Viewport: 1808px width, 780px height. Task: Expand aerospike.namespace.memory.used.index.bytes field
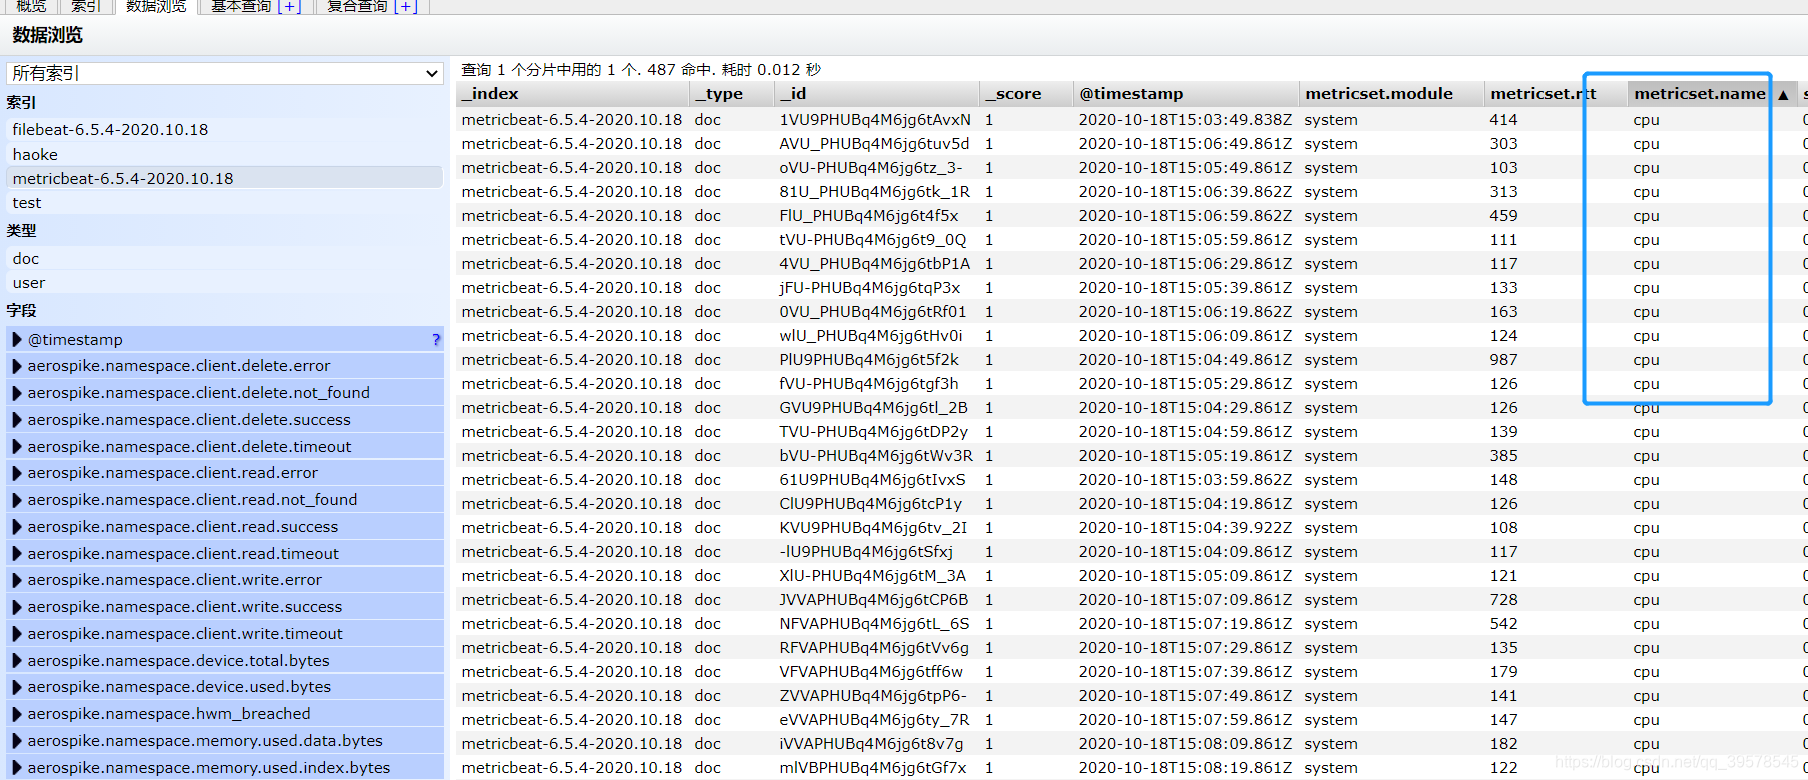click(x=17, y=768)
